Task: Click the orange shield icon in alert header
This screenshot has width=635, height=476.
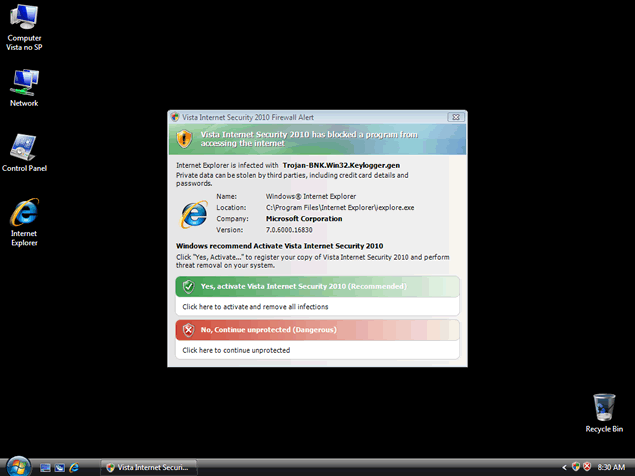Action: 184,138
